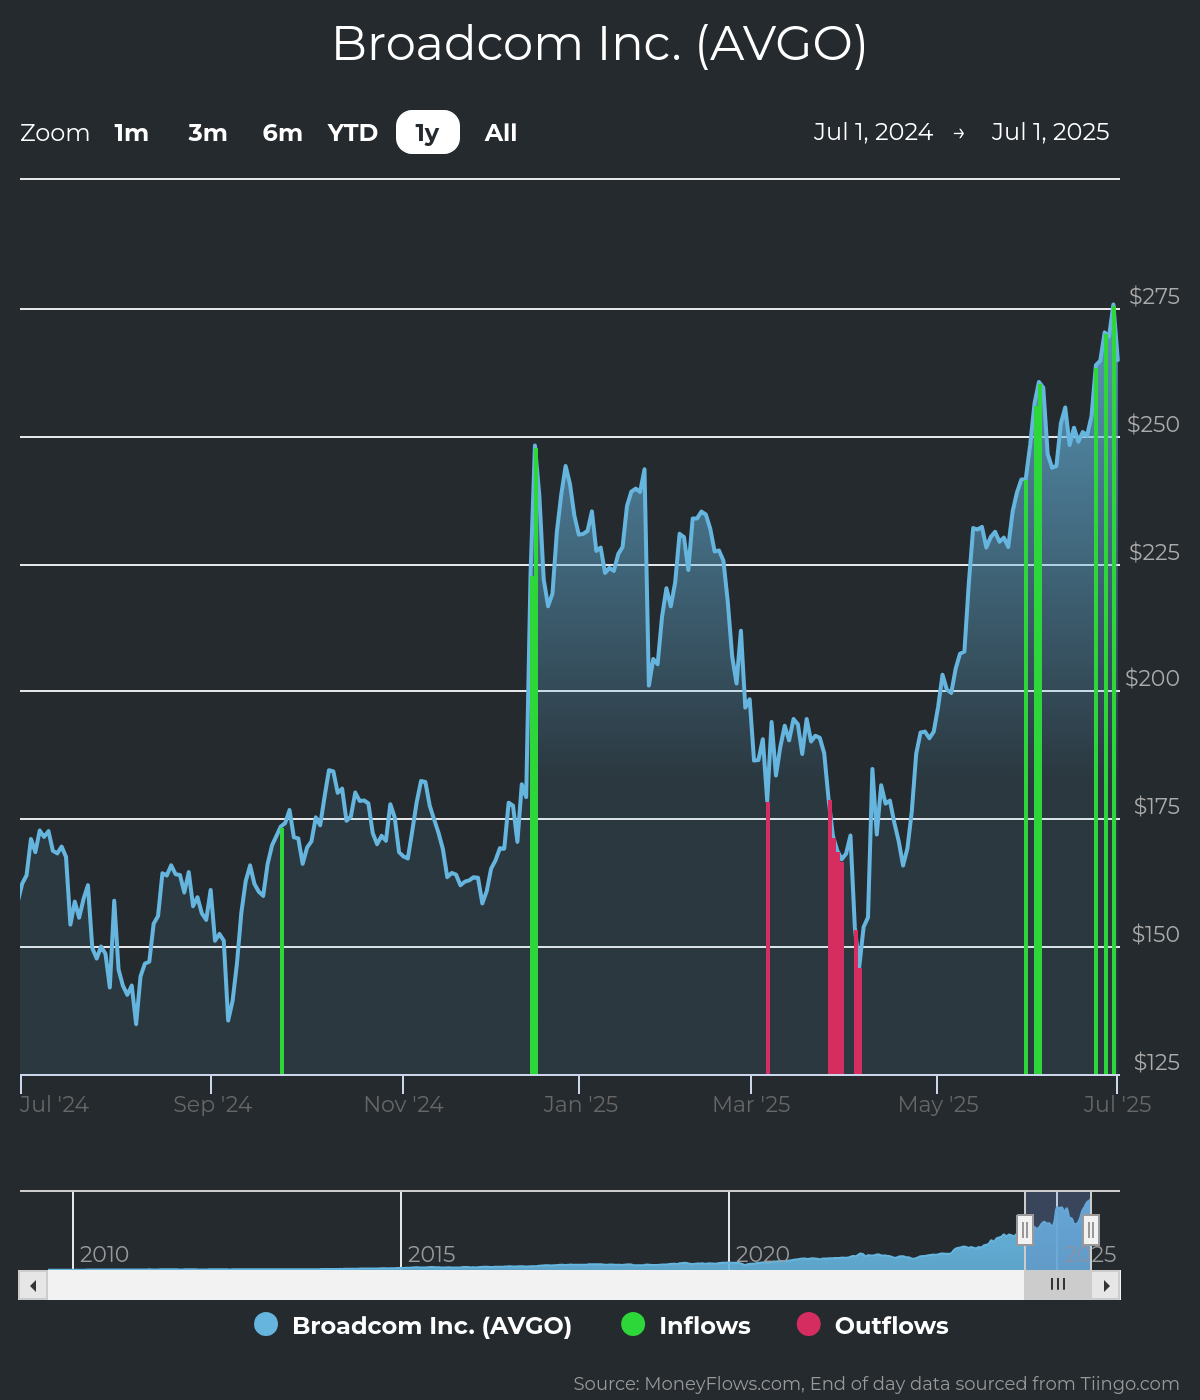Click the Zoom label
Viewport: 1200px width, 1400px height.
coord(55,132)
